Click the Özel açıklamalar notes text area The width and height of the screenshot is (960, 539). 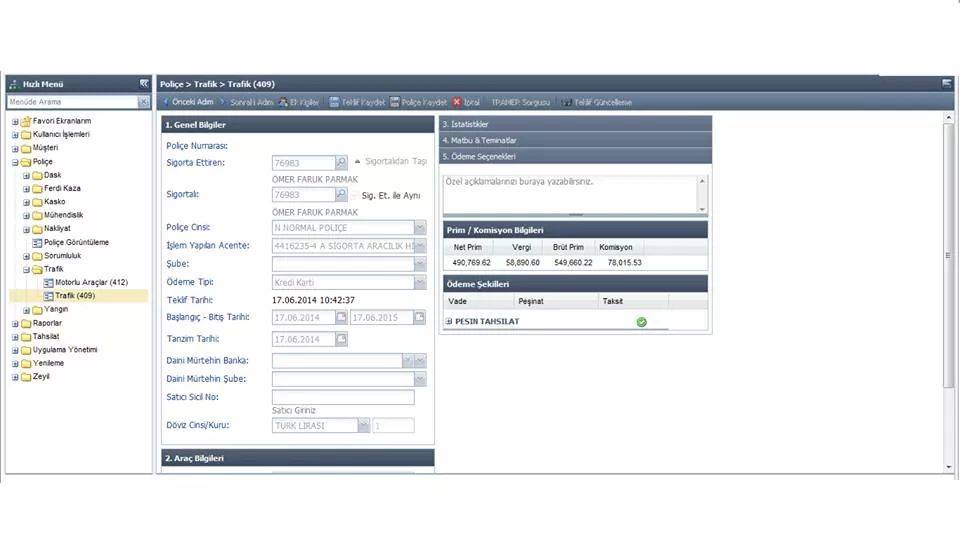(570, 195)
